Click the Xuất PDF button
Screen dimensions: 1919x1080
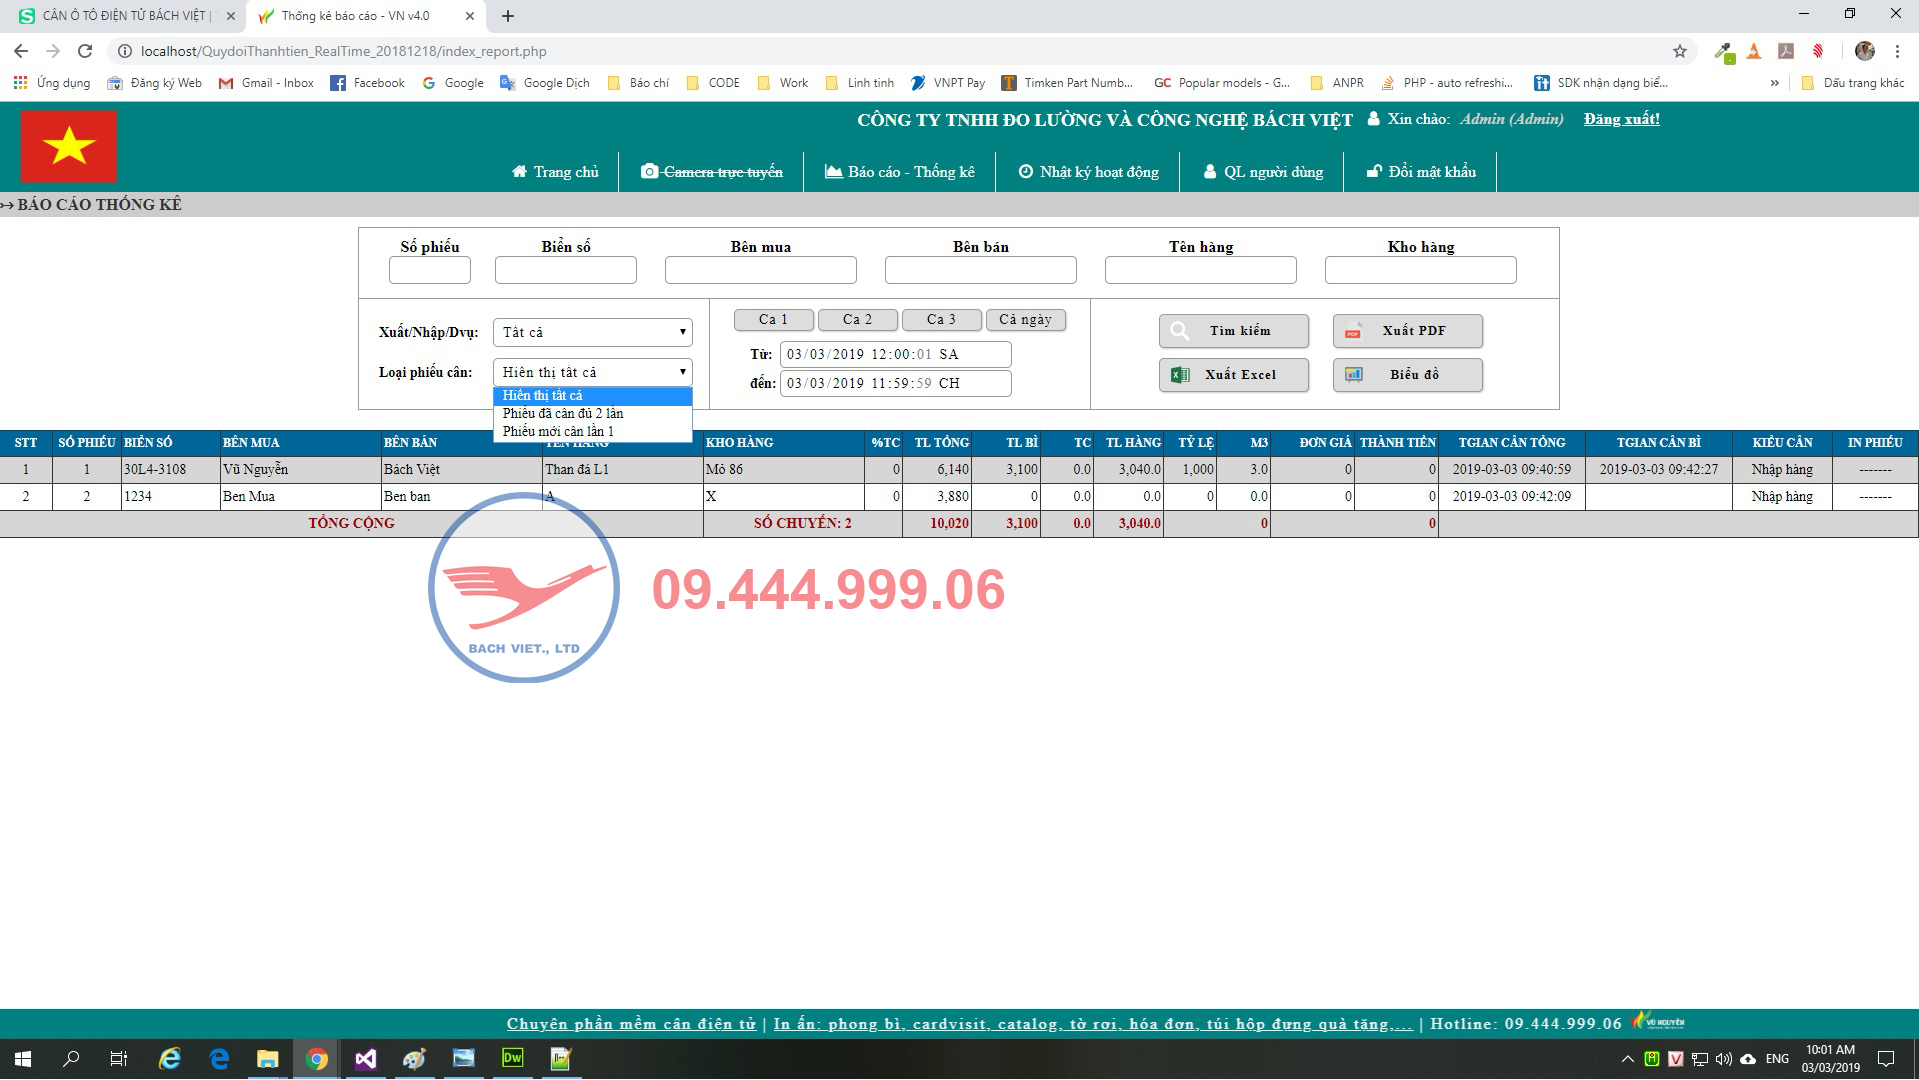click(x=1408, y=331)
